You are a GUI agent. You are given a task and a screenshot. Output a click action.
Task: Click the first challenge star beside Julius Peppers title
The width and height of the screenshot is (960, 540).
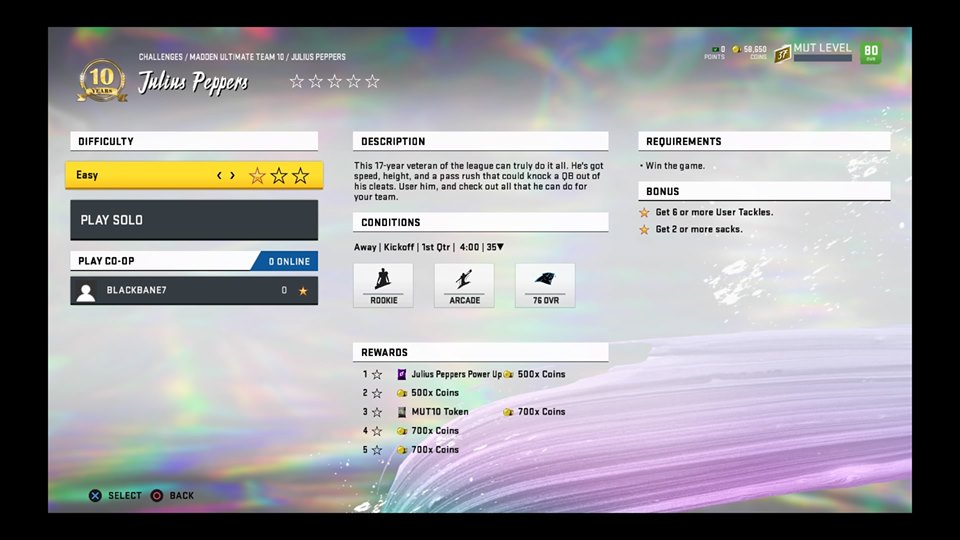(x=297, y=81)
